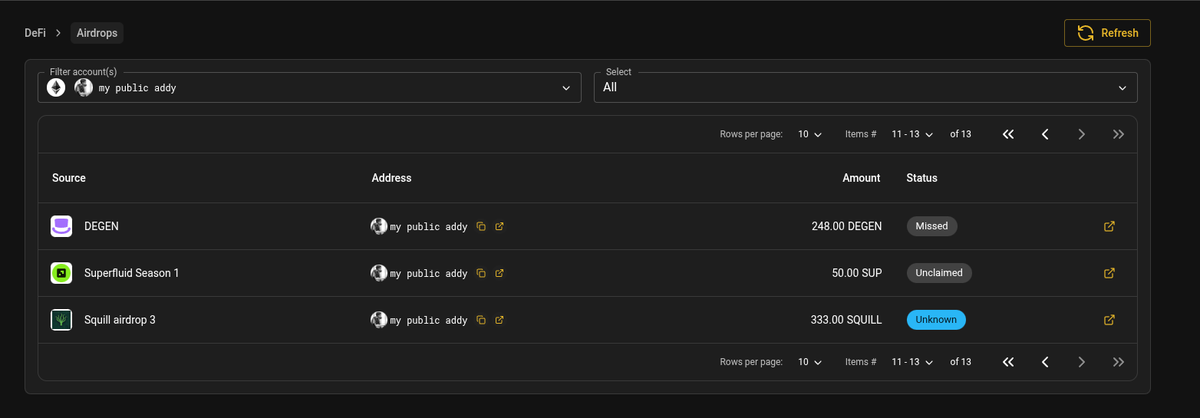
Task: Go to previous page using bottom pagination
Action: [1045, 362]
